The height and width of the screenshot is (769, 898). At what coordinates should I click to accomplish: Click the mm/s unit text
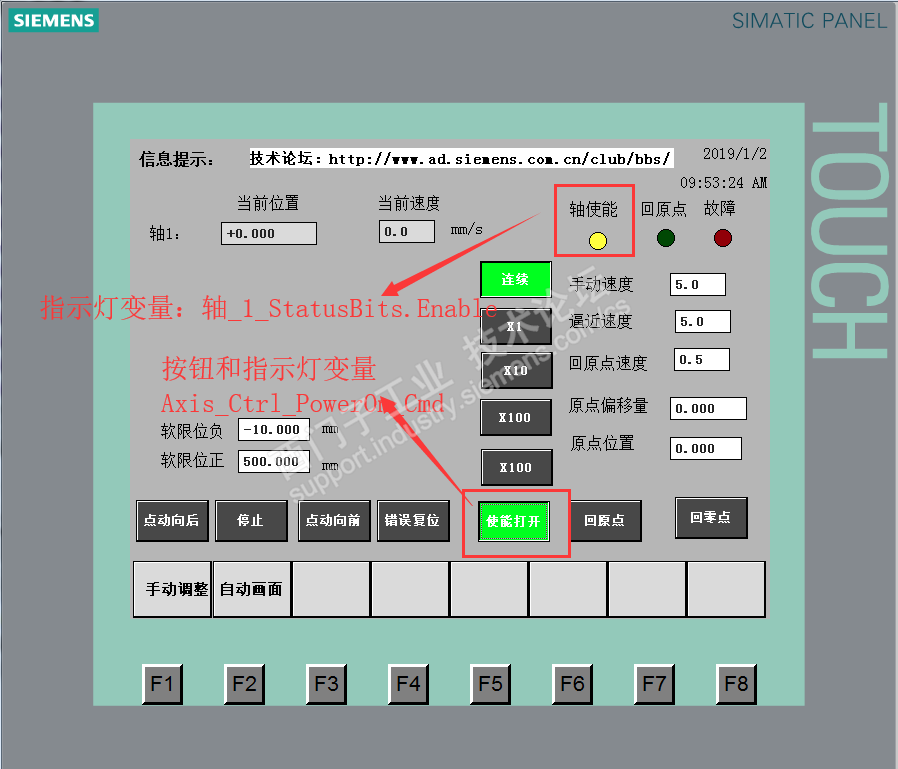(466, 230)
